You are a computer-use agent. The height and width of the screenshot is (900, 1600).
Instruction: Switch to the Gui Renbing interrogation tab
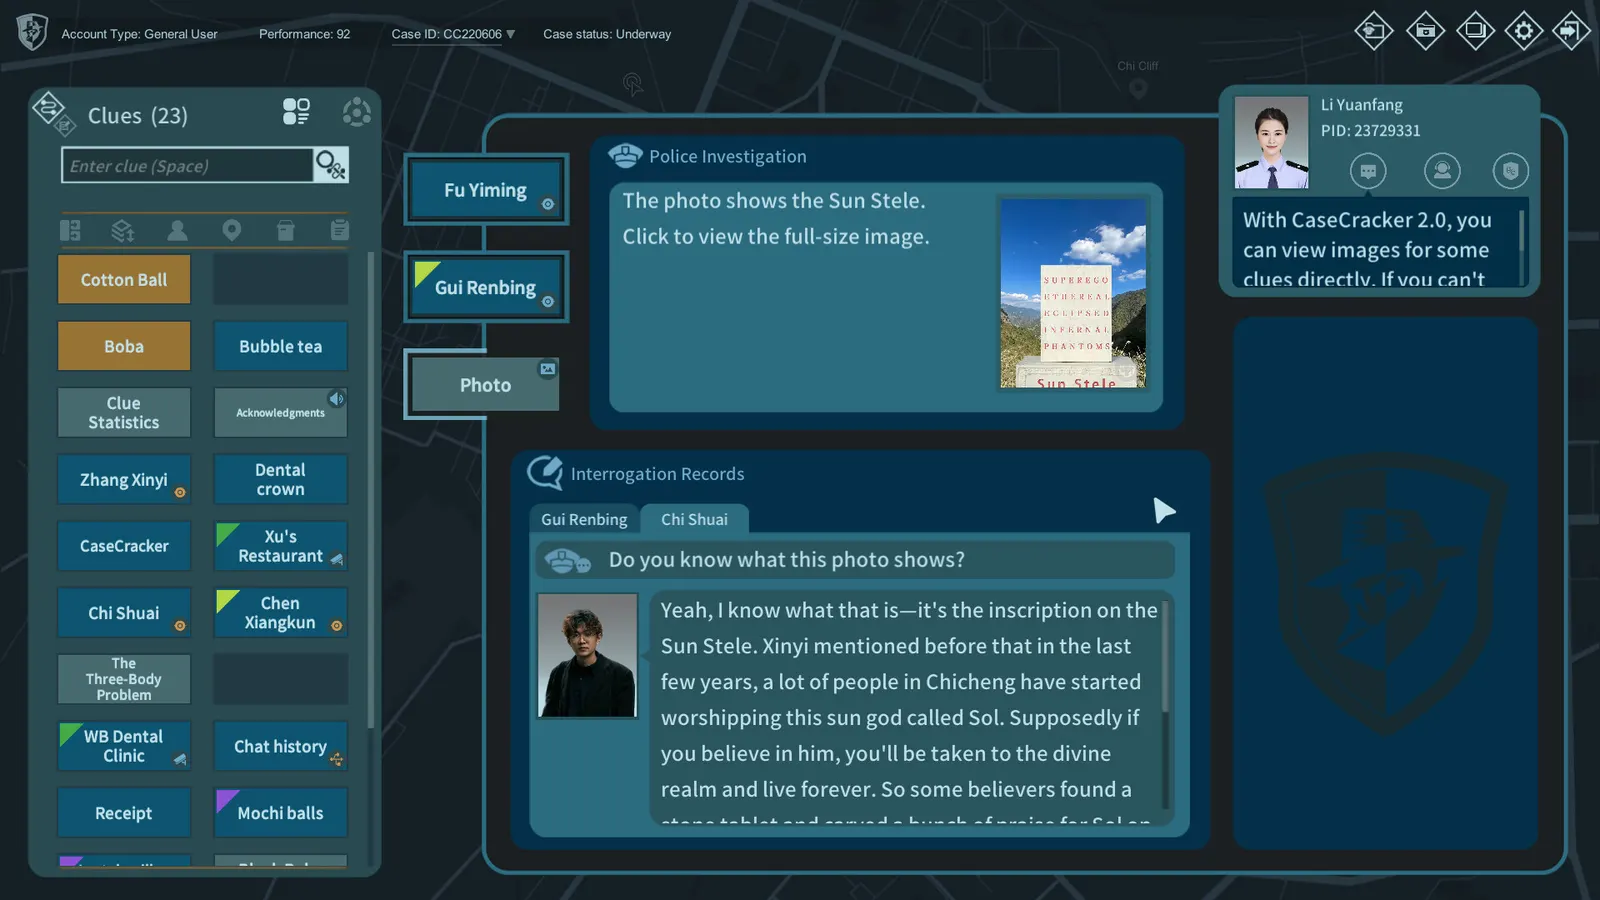point(584,519)
